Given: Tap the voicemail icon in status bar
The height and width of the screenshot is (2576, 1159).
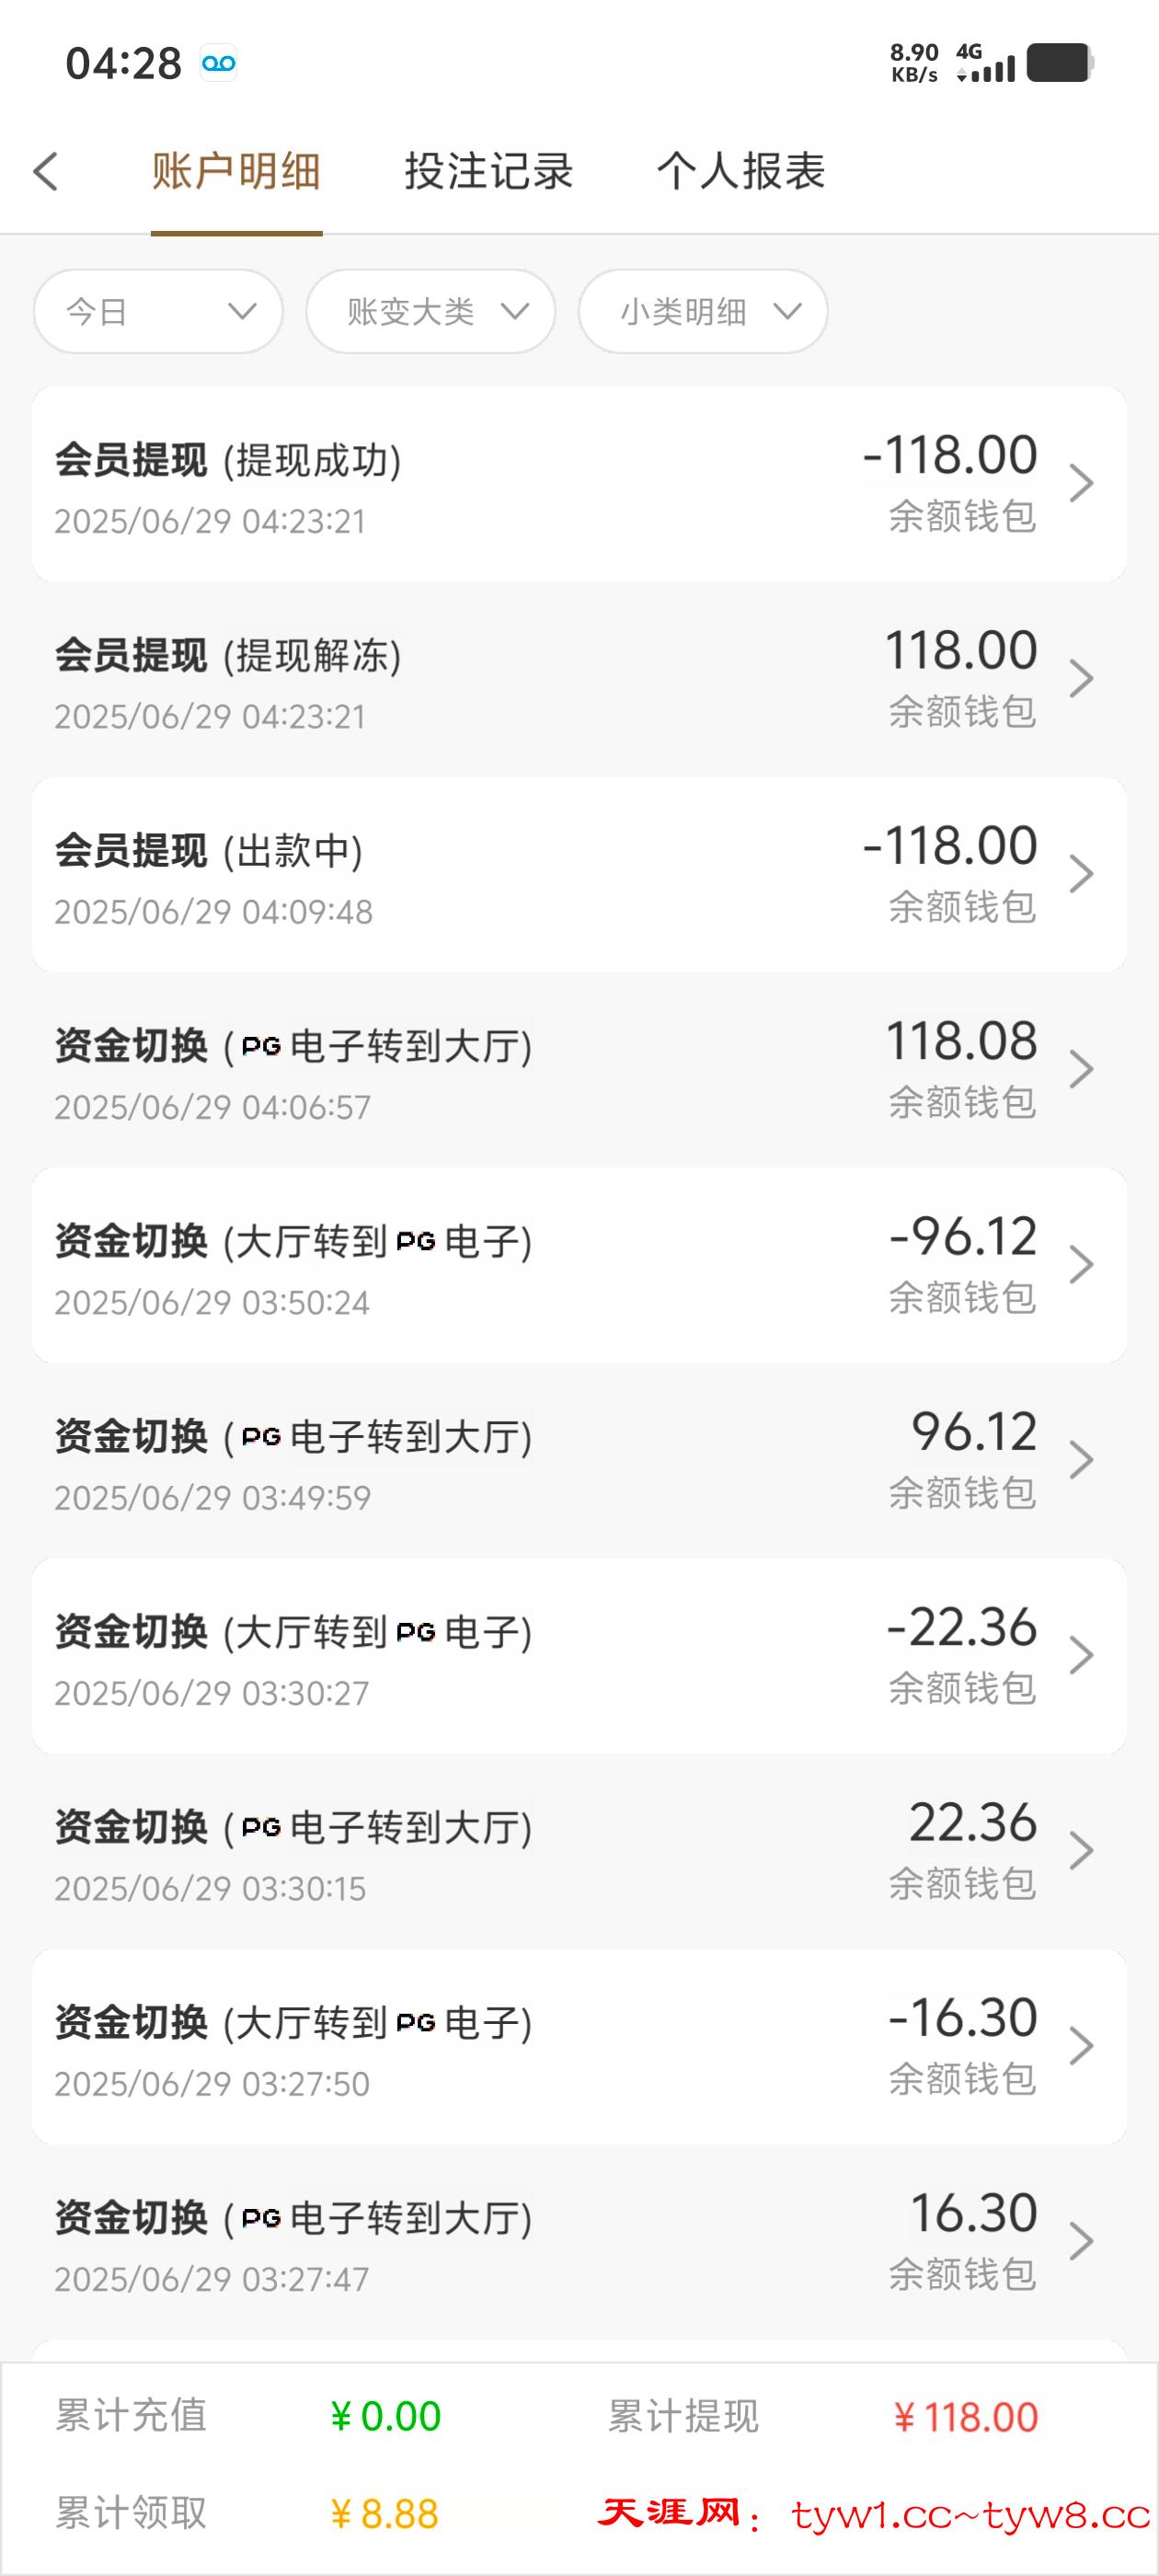Looking at the screenshot, I should tap(218, 64).
